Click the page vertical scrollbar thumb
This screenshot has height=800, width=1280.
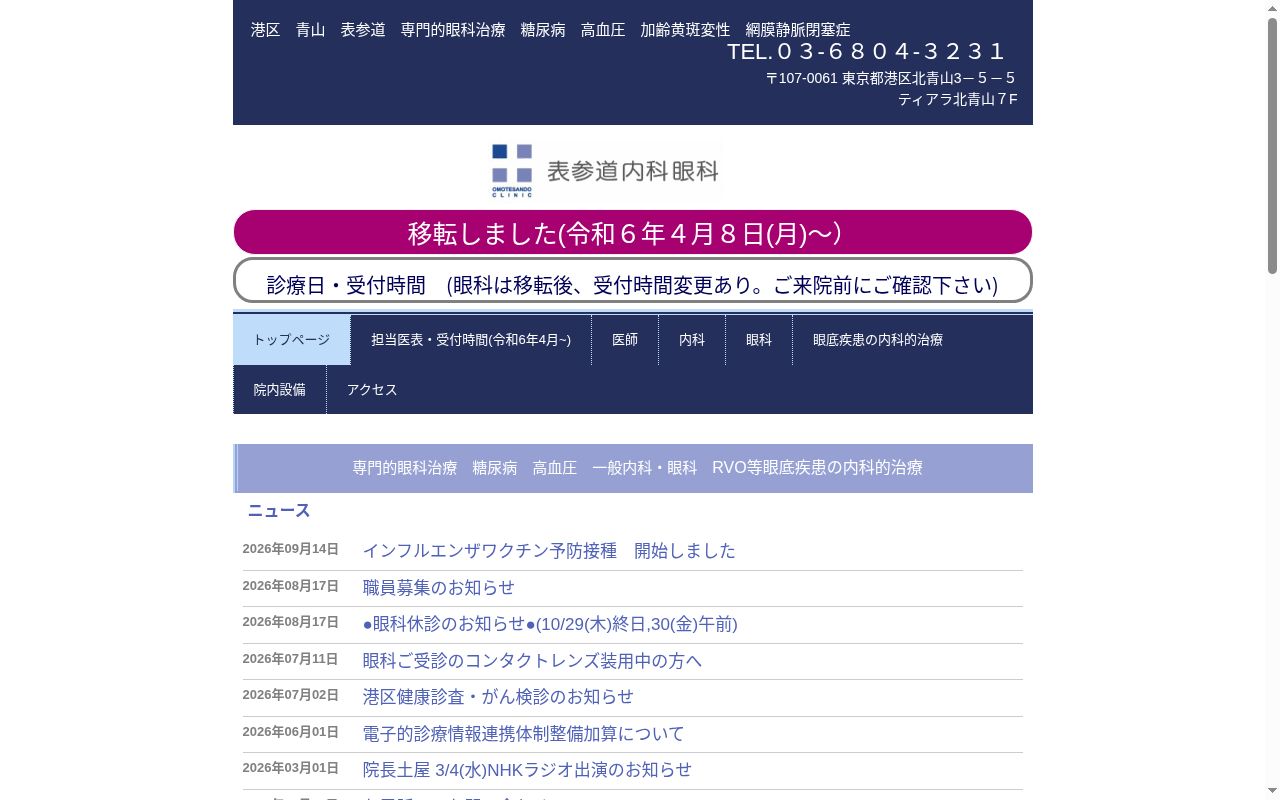(1272, 145)
